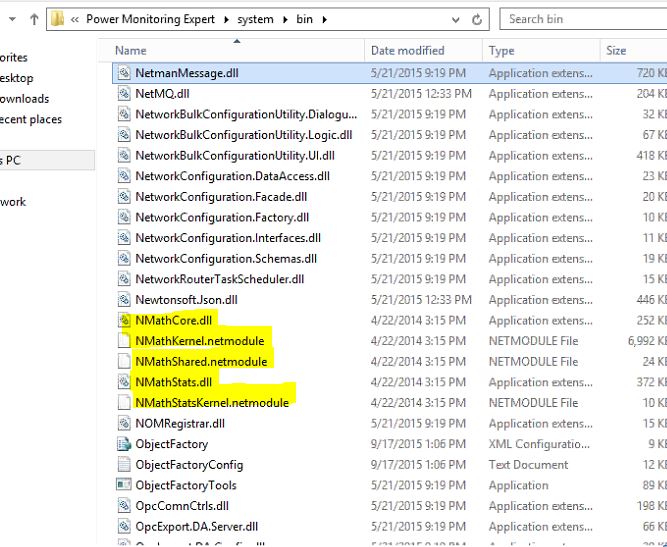Refresh the bin folder view
667x547 pixels.
pyautogui.click(x=477, y=20)
